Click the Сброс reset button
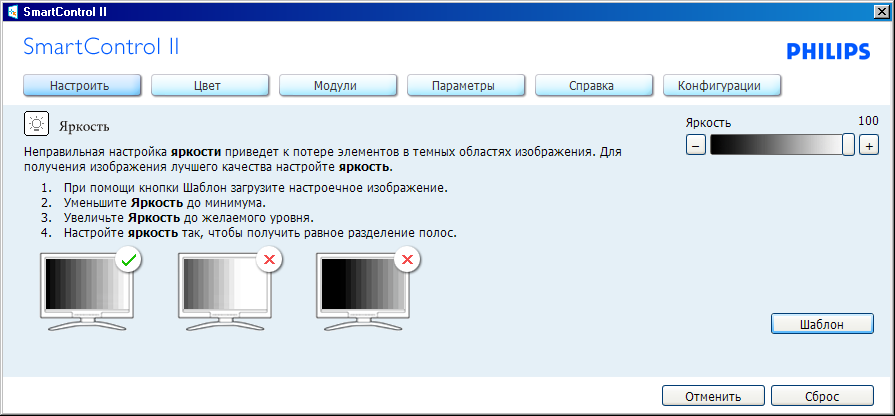895x416 pixels. coord(822,396)
